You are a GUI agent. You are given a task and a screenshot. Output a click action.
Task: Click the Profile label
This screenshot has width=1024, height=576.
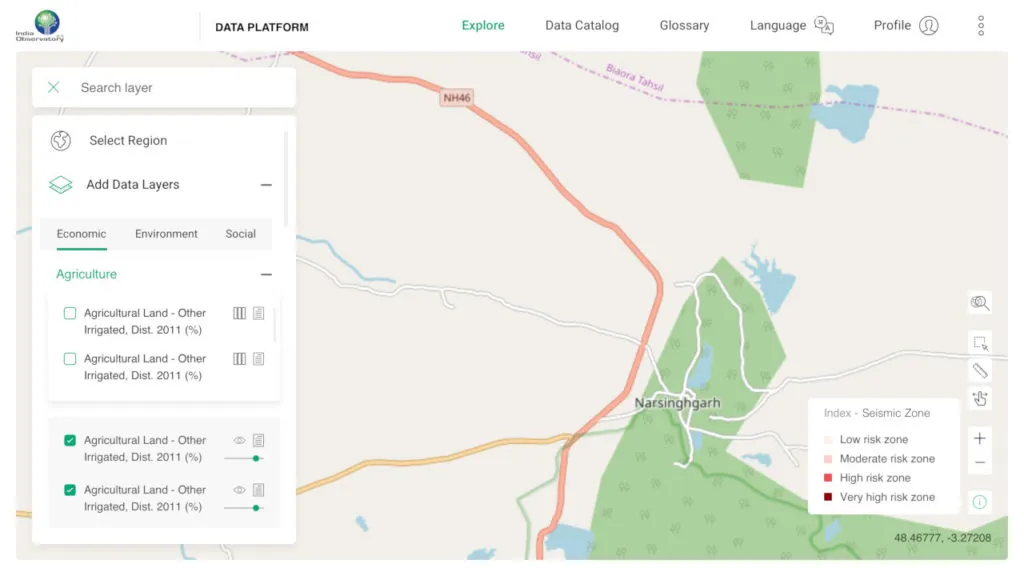(892, 25)
